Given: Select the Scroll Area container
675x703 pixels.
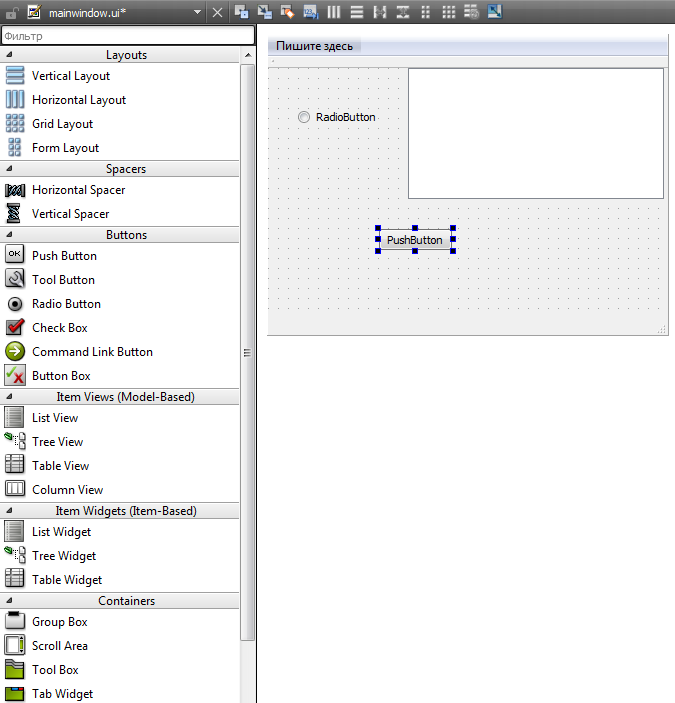Looking at the screenshot, I should pyautogui.click(x=120, y=646).
